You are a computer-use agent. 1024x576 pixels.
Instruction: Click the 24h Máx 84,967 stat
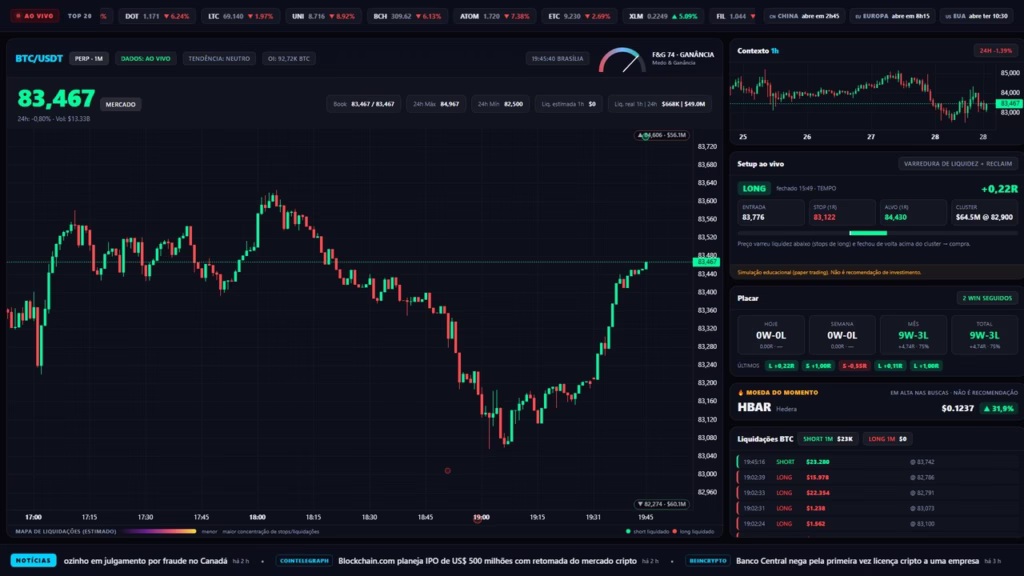(436, 104)
